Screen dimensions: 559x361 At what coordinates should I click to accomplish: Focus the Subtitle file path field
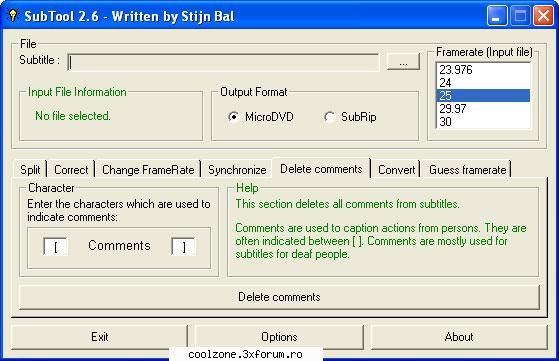[x=223, y=63]
